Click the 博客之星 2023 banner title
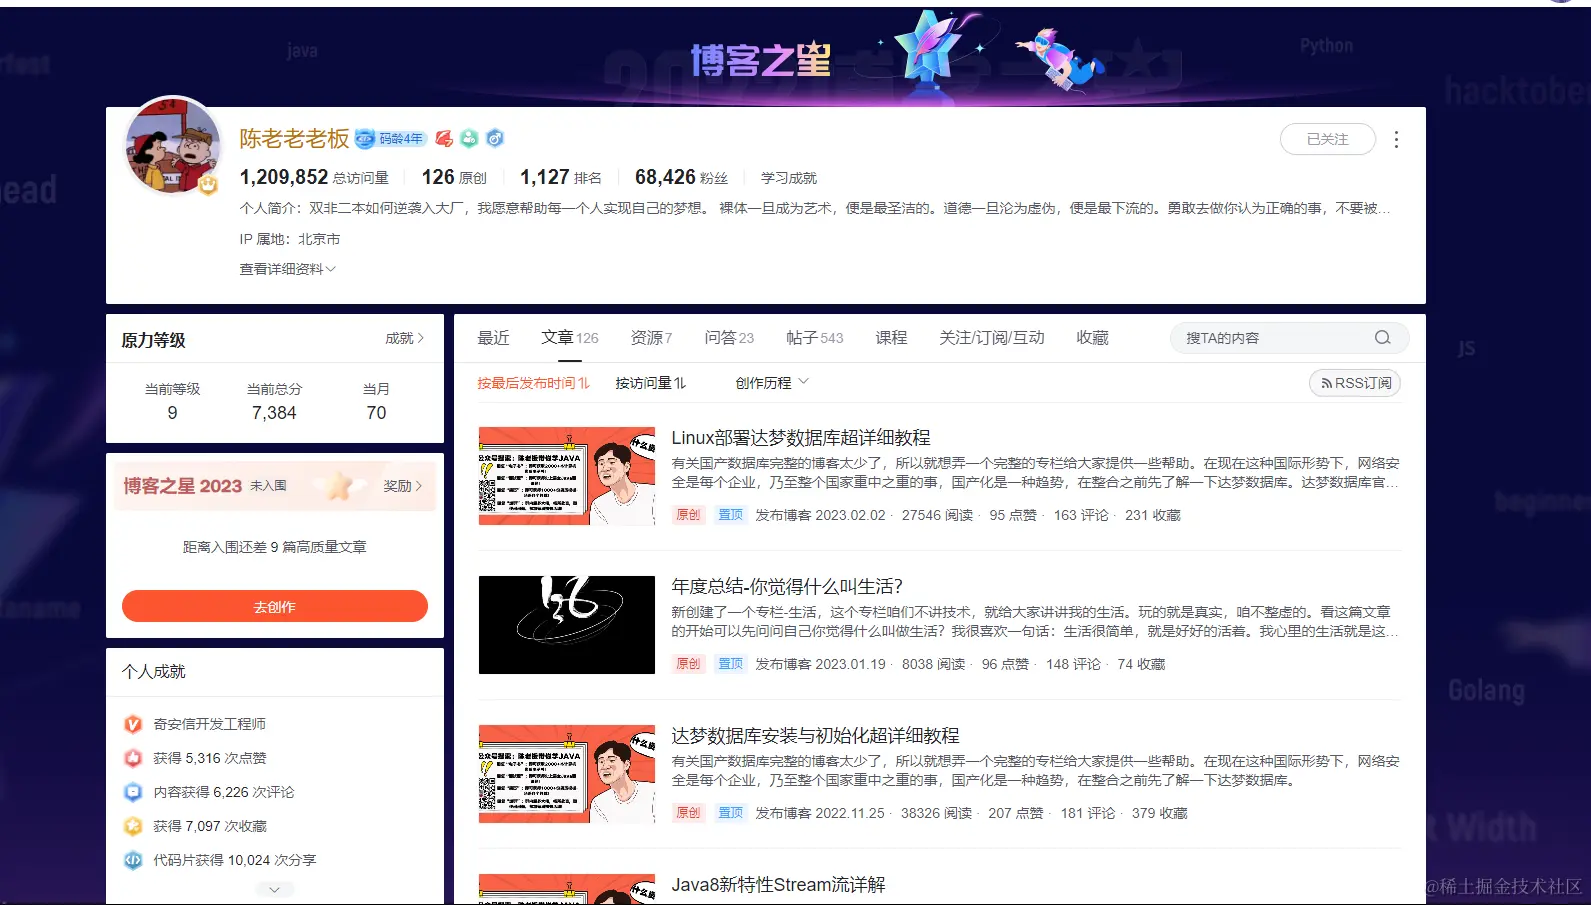Image resolution: width=1591 pixels, height=905 pixels. (x=183, y=486)
